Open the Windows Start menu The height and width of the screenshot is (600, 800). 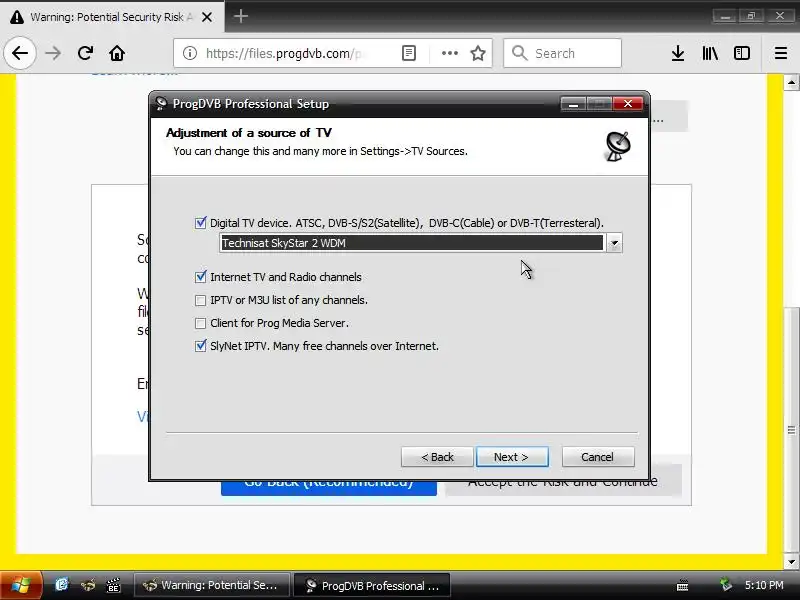(x=20, y=585)
